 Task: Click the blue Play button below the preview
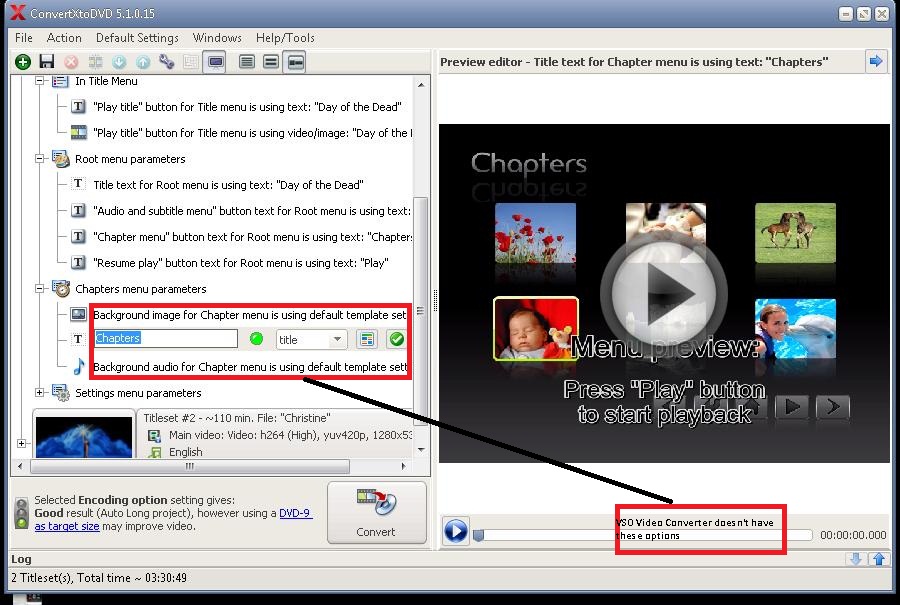(x=456, y=531)
